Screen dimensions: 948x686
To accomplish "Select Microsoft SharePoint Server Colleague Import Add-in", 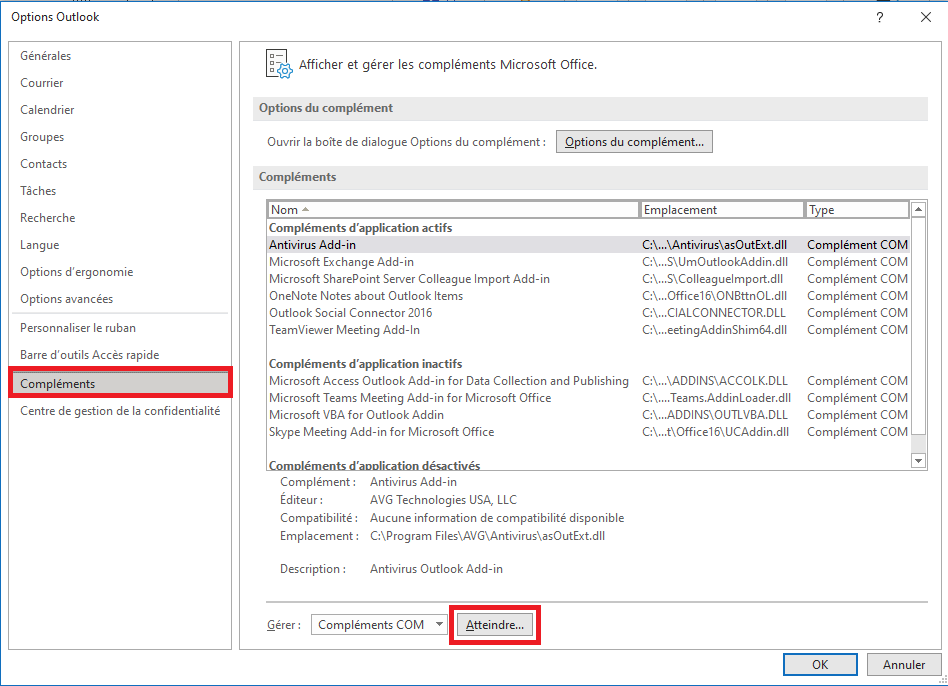I will (x=588, y=279).
